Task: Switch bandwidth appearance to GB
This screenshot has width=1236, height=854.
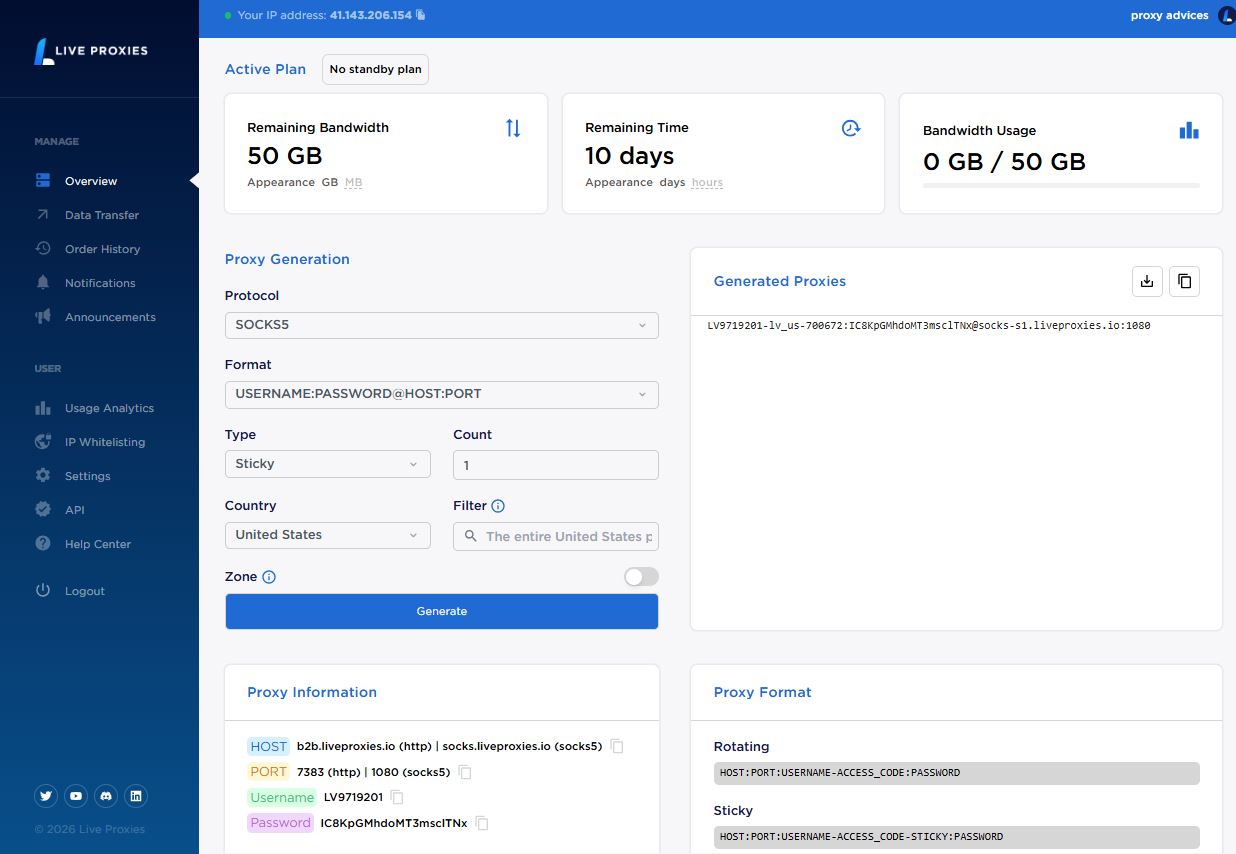Action: click(x=330, y=183)
